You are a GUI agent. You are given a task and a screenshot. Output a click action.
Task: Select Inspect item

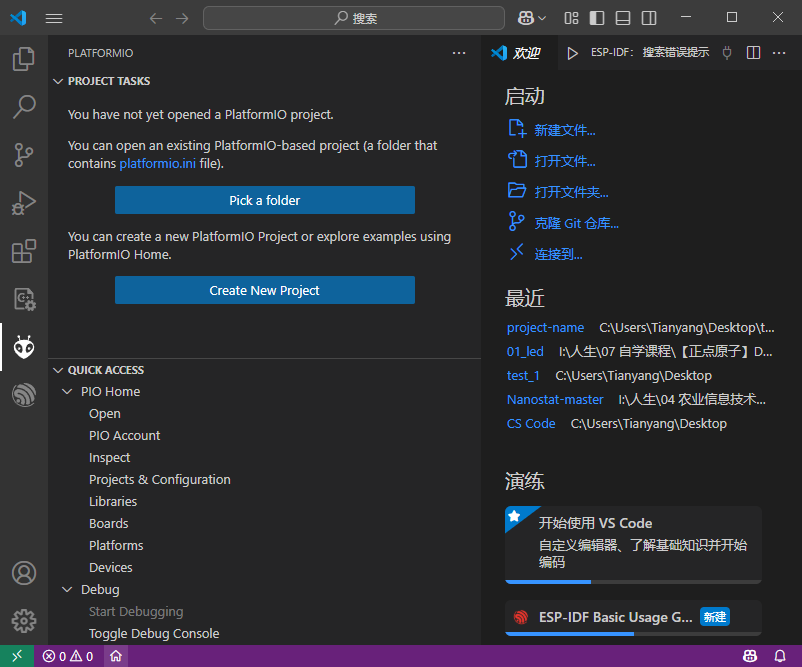pyautogui.click(x=264, y=458)
